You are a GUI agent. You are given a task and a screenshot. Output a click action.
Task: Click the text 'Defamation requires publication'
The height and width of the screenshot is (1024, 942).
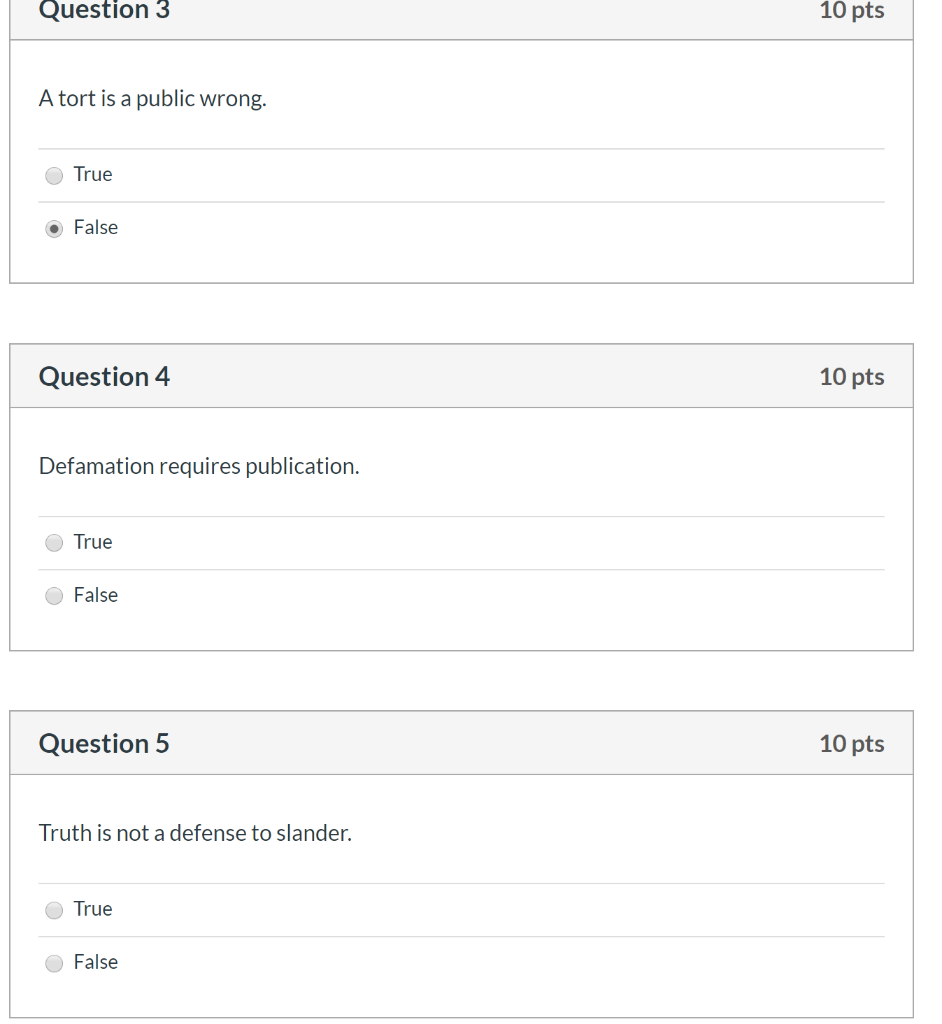198,466
